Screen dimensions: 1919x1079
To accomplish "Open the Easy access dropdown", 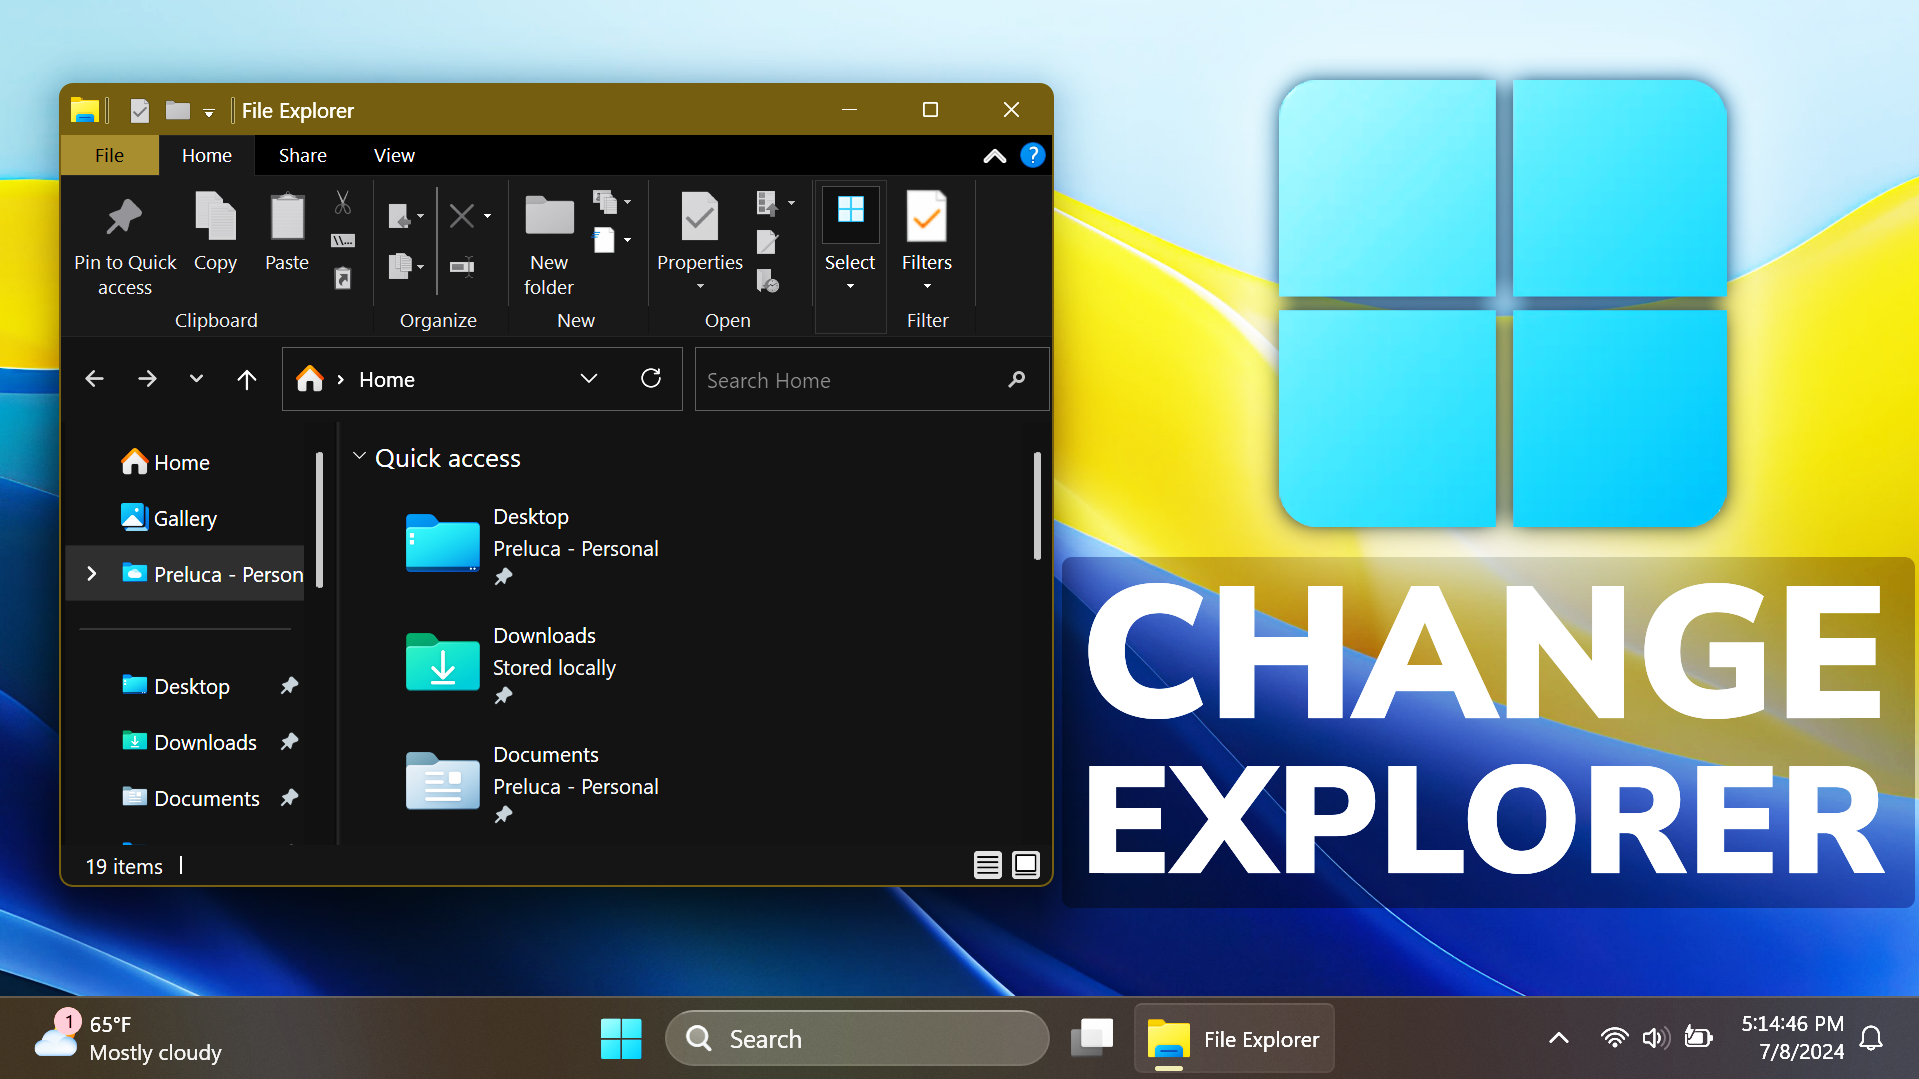I will tap(612, 240).
